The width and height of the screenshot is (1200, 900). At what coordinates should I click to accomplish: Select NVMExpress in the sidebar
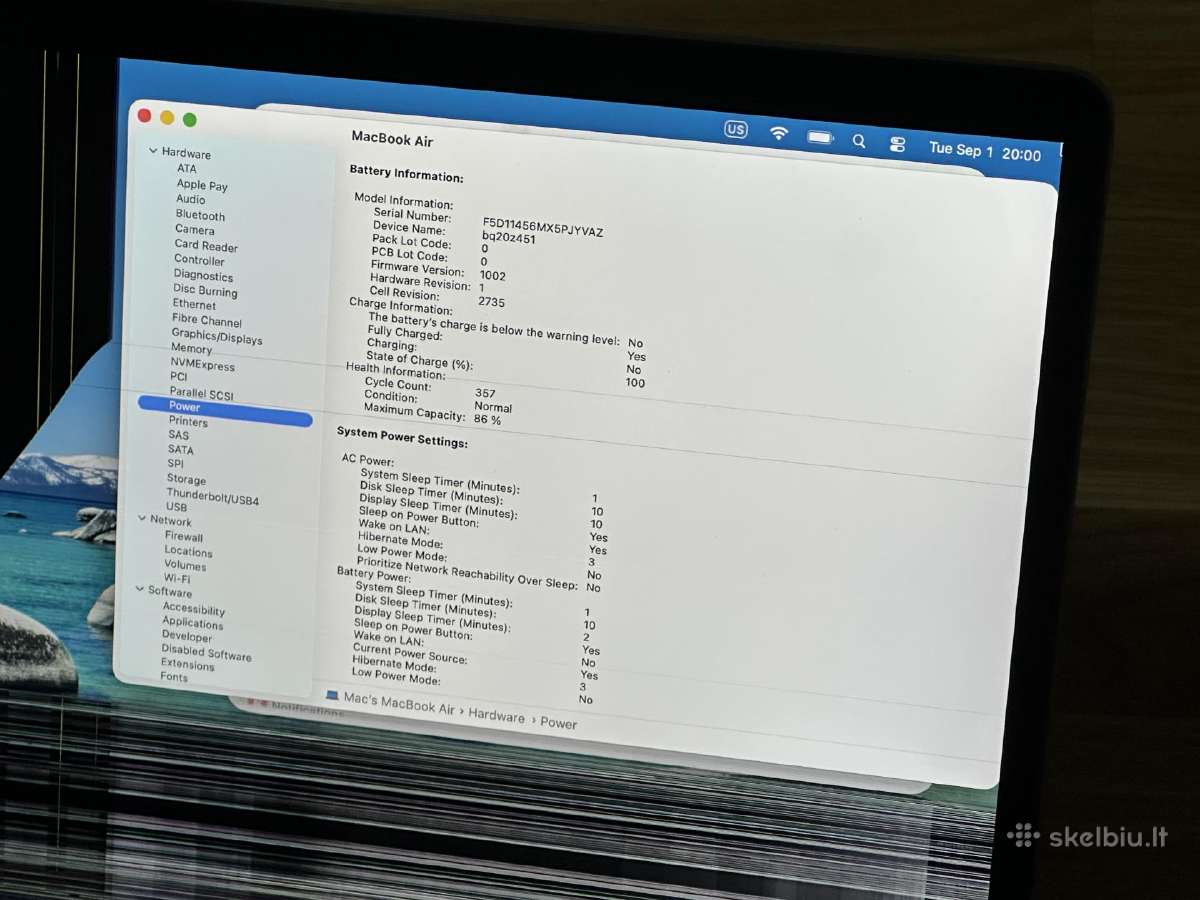pos(202,365)
